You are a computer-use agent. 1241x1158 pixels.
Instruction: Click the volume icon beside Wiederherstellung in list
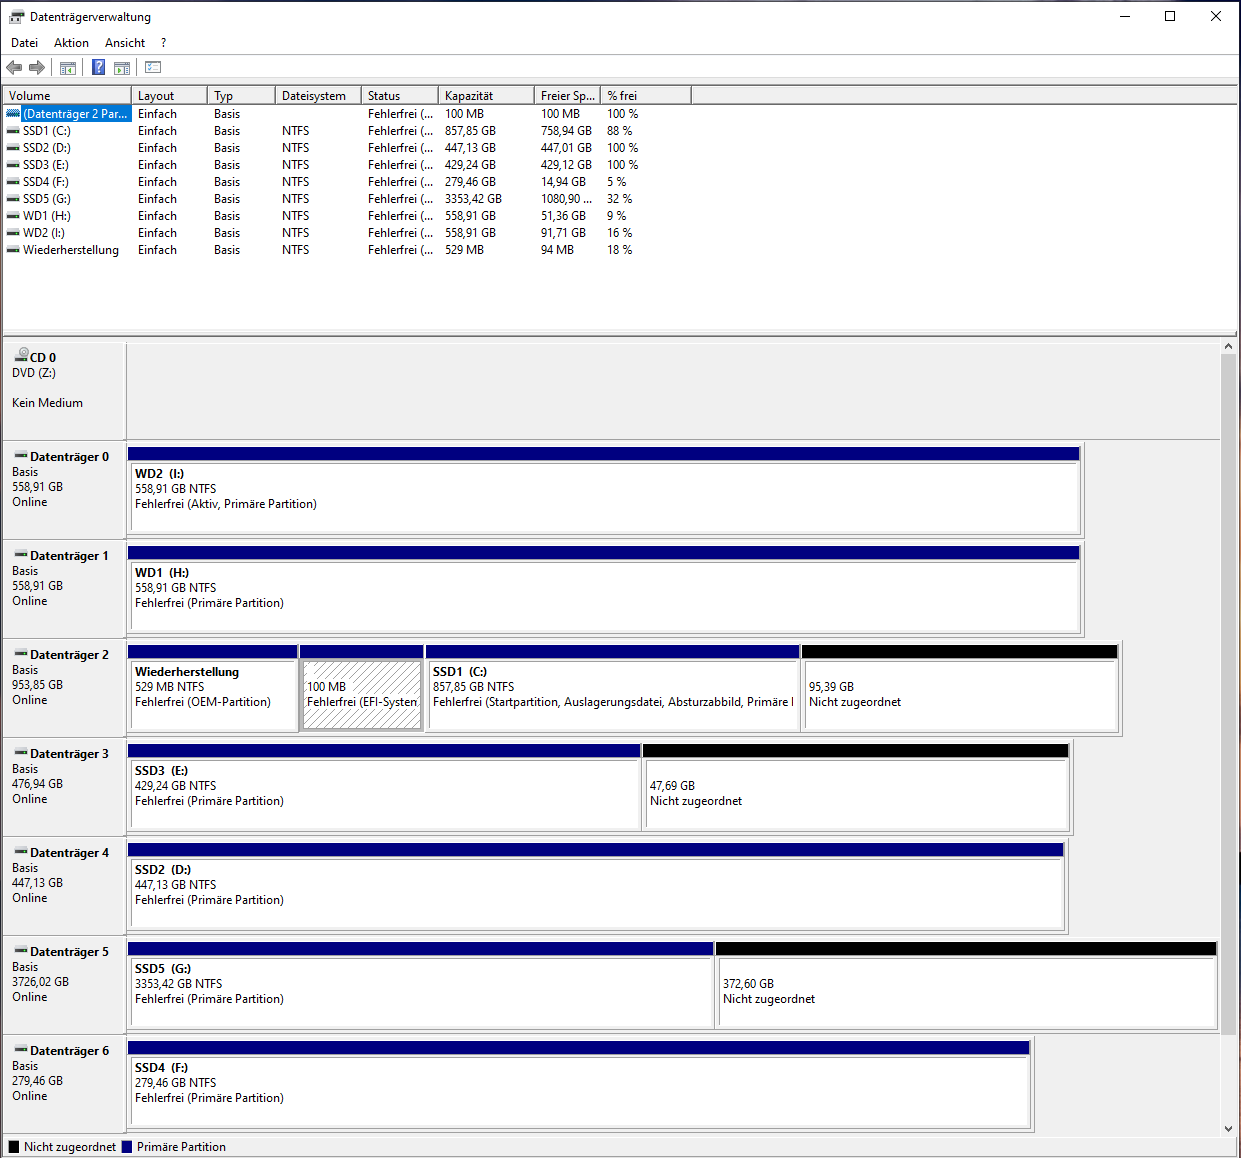pos(13,250)
